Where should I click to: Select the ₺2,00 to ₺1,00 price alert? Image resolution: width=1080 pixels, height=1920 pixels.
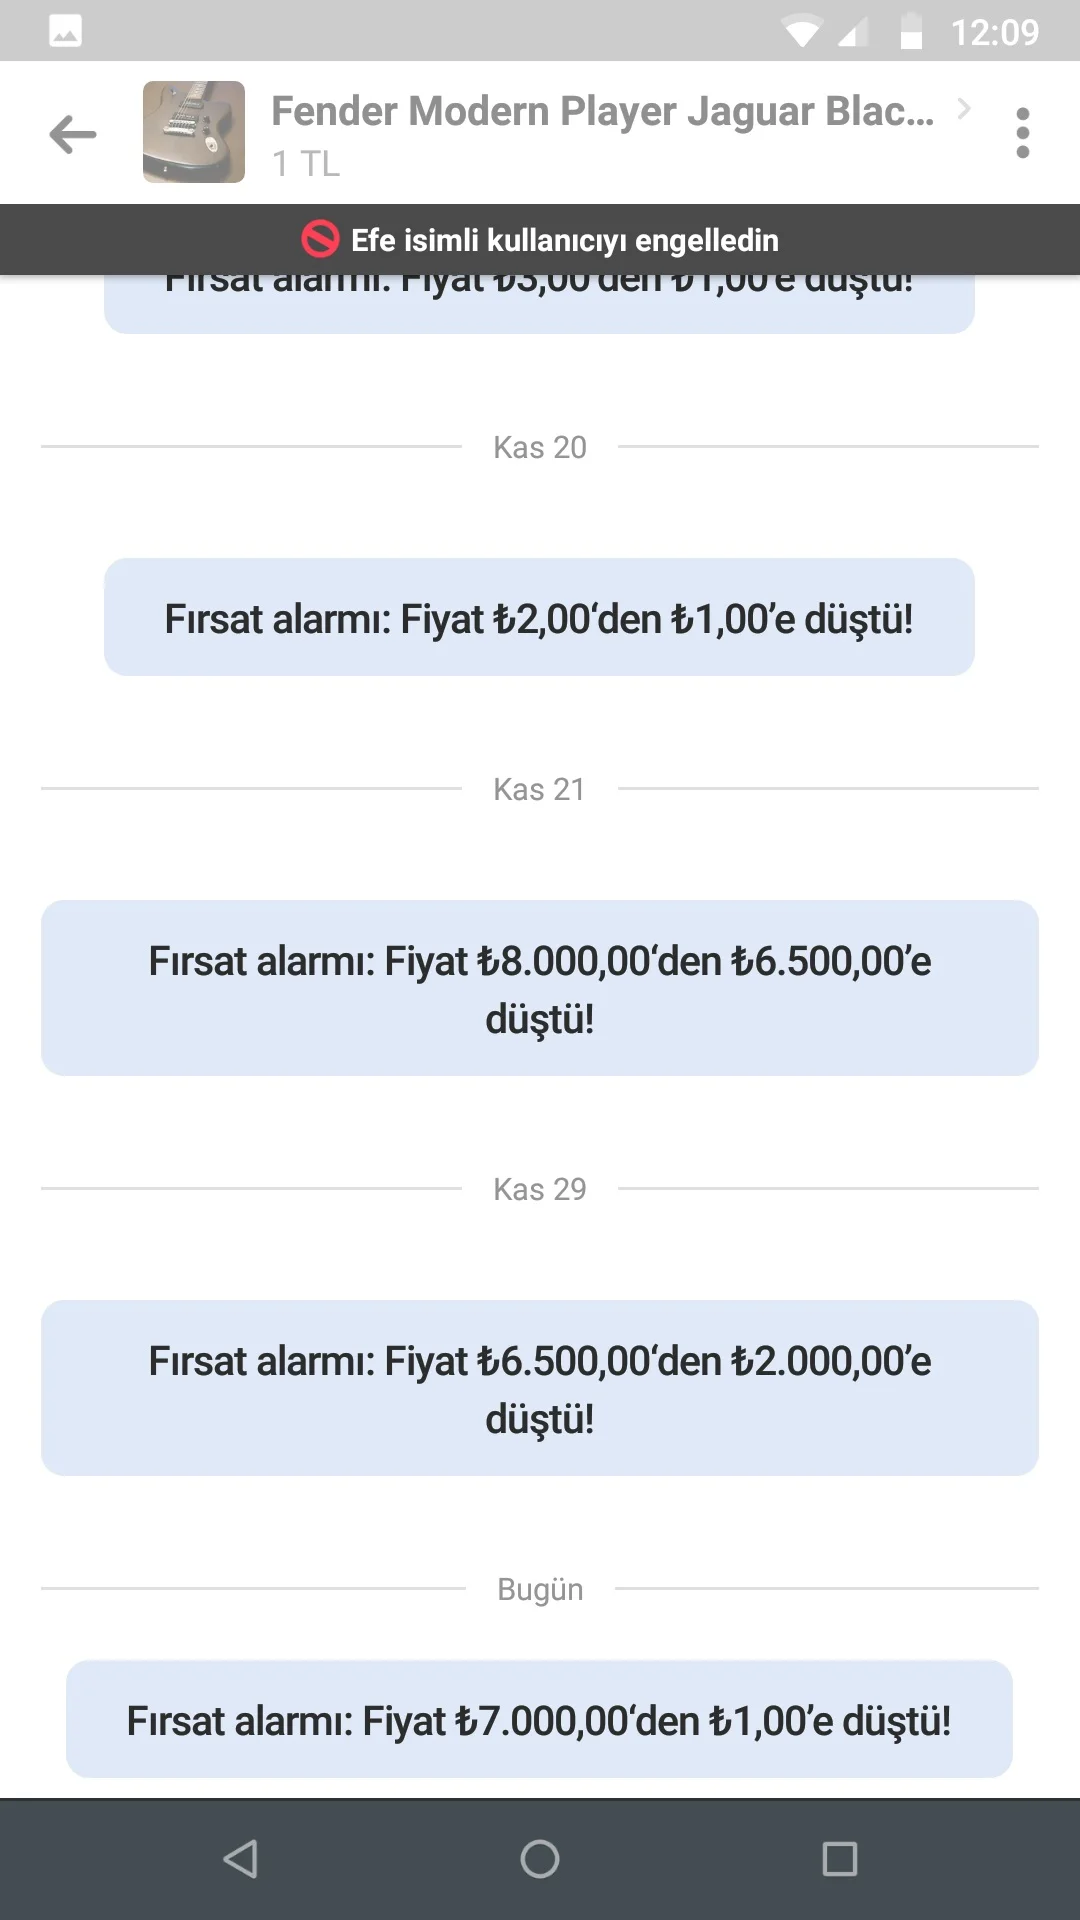point(539,617)
